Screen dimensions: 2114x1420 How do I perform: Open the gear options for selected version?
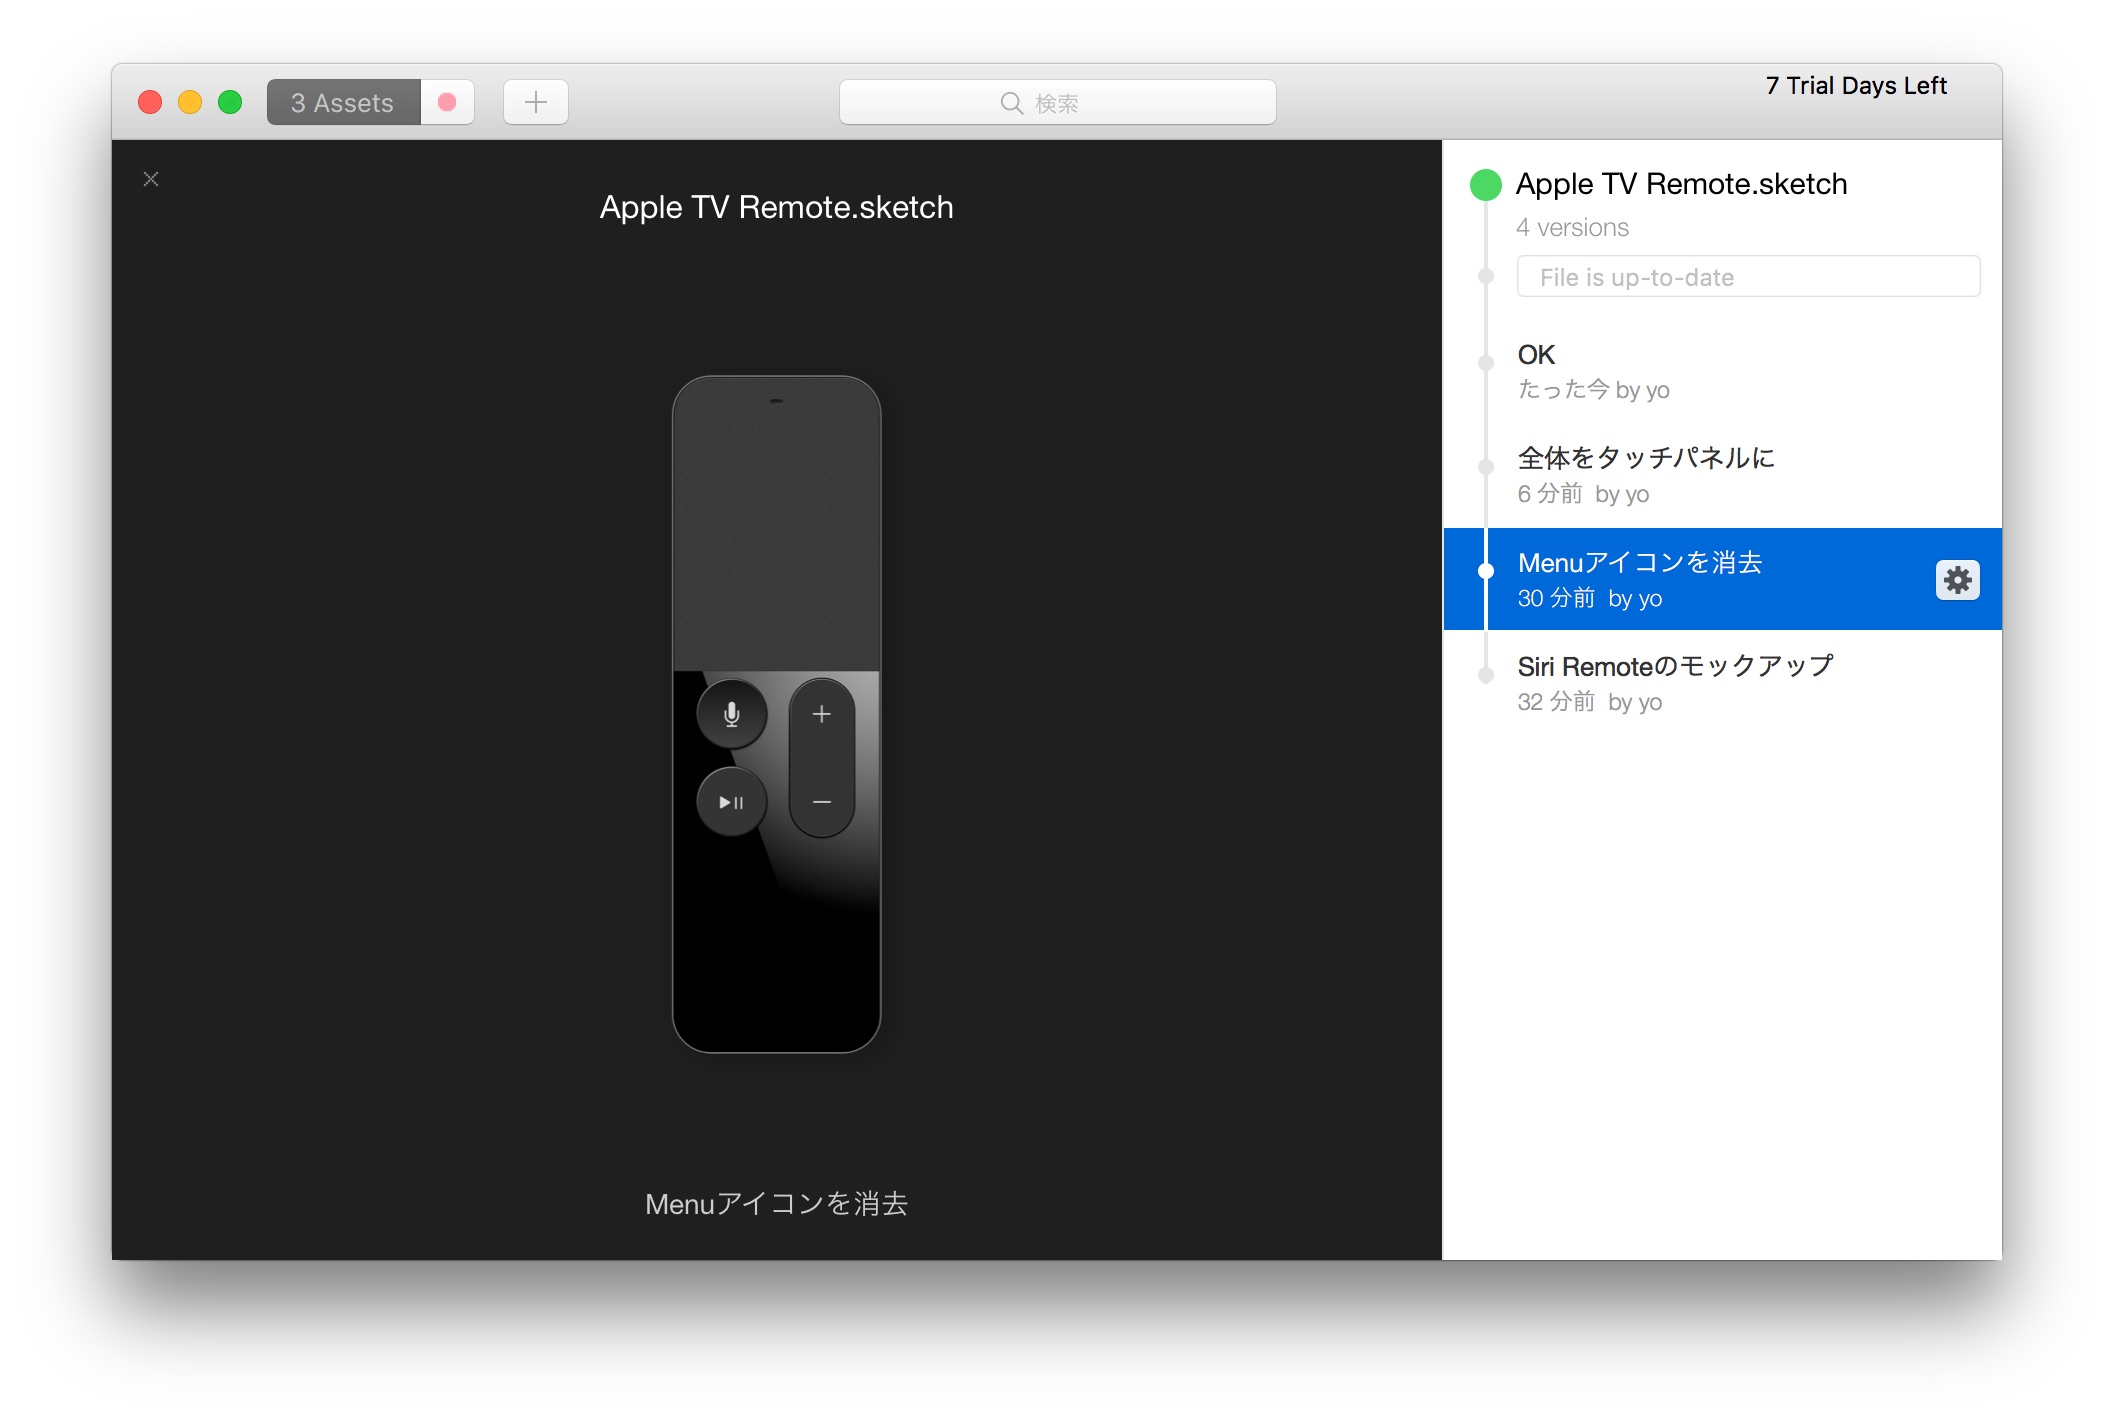[1957, 580]
